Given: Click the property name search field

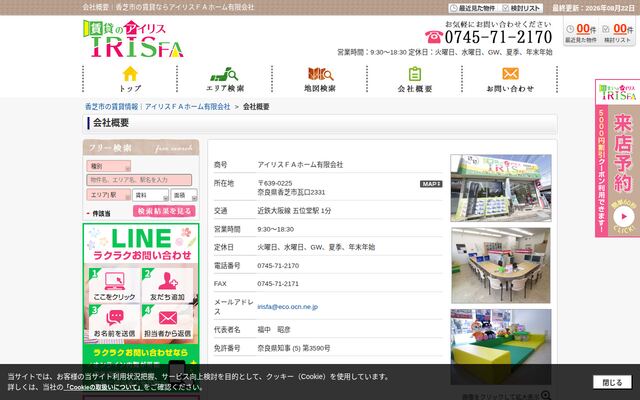Looking at the screenshot, I should [x=139, y=180].
